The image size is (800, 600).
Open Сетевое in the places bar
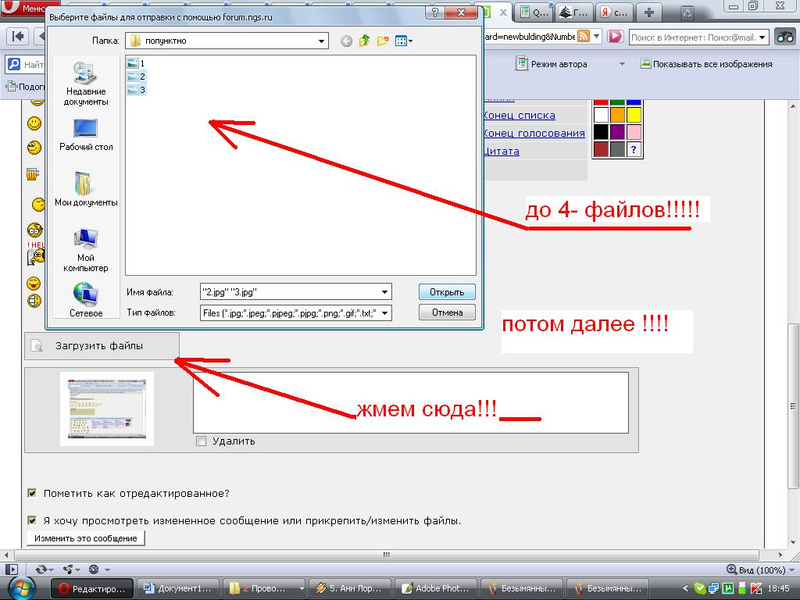point(85,299)
